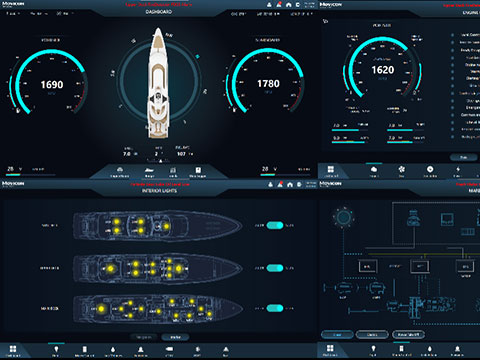Toggle large stern light on Main Deck plan
This screenshot has height=360, width=480.
(x=101, y=309)
